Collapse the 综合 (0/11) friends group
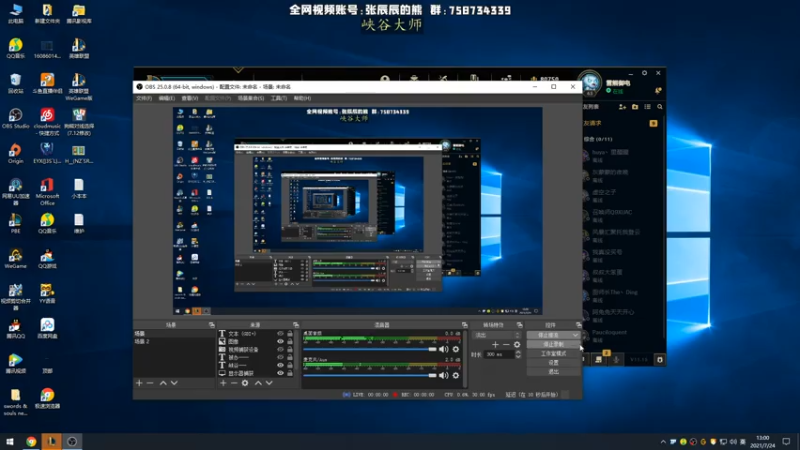This screenshot has width=800, height=450. [x=598, y=139]
